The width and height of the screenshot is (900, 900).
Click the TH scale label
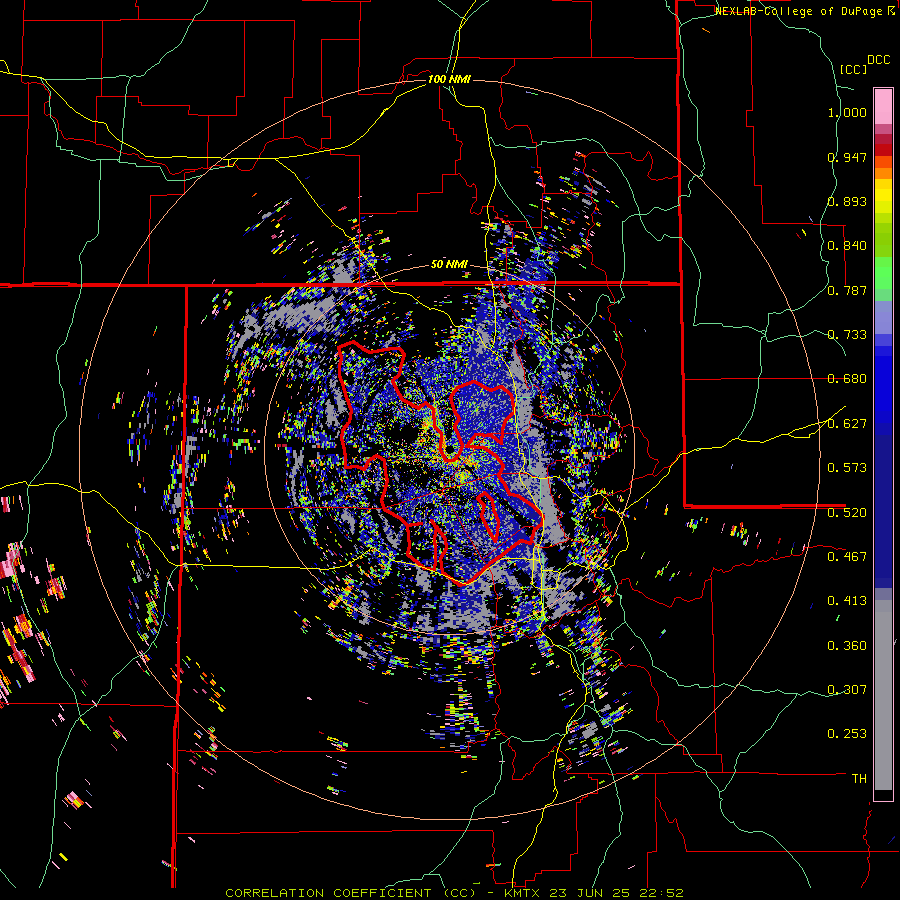[x=859, y=779]
